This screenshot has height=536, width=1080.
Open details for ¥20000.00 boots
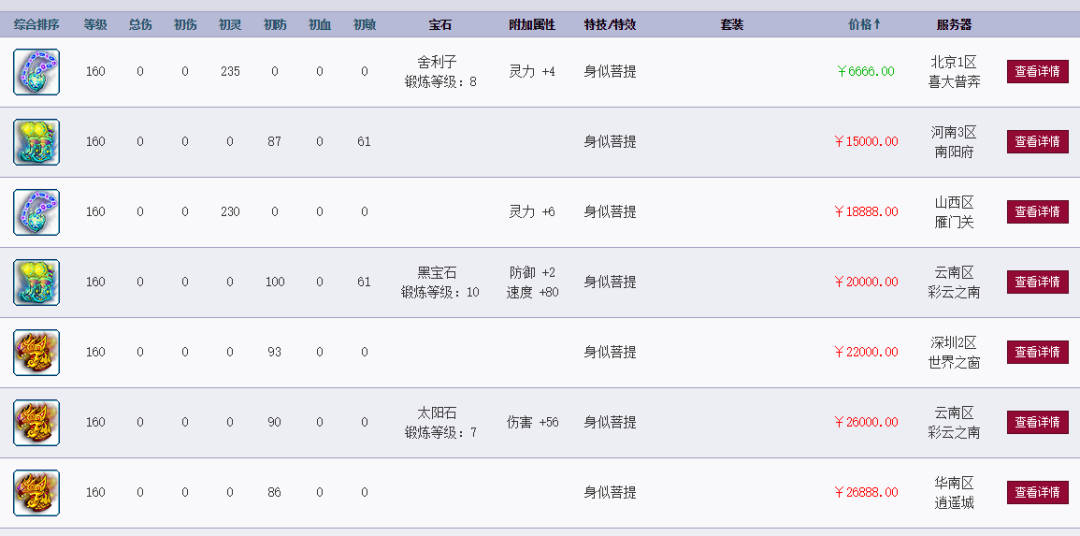[x=1037, y=282]
